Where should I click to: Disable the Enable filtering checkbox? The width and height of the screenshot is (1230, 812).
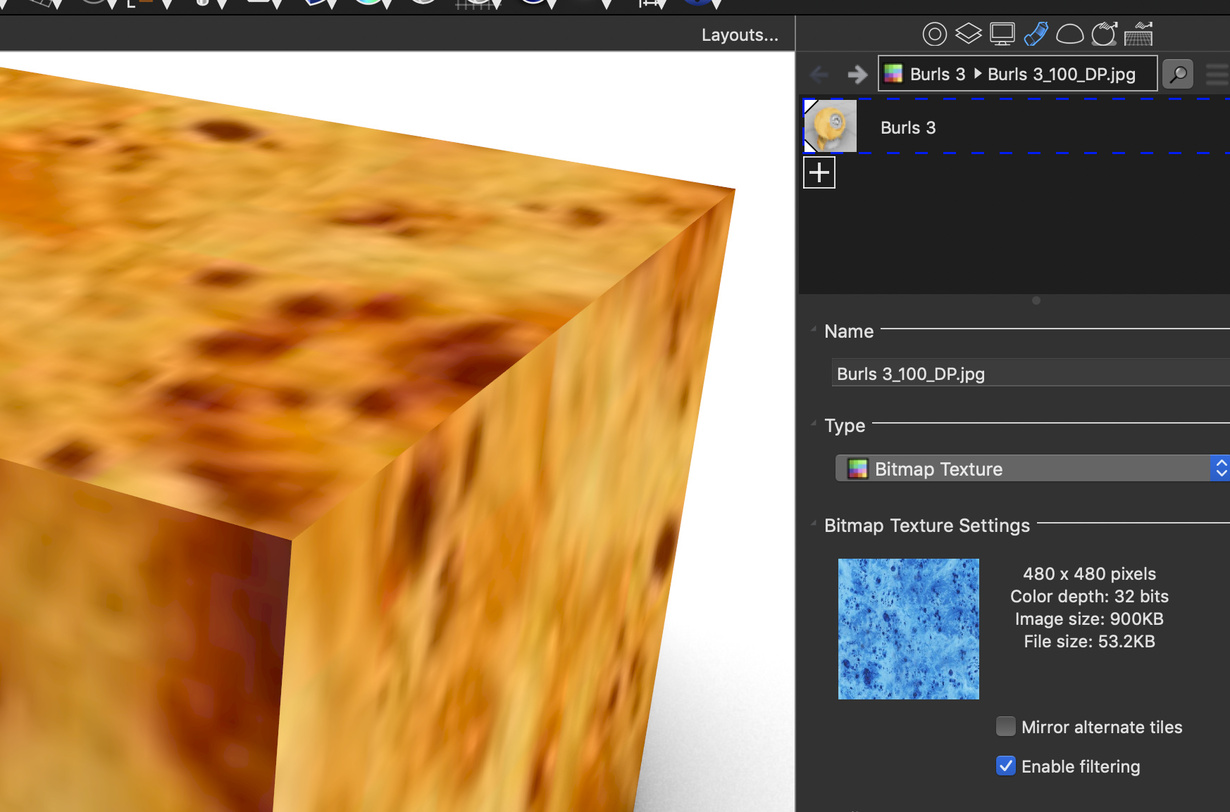pos(1006,765)
